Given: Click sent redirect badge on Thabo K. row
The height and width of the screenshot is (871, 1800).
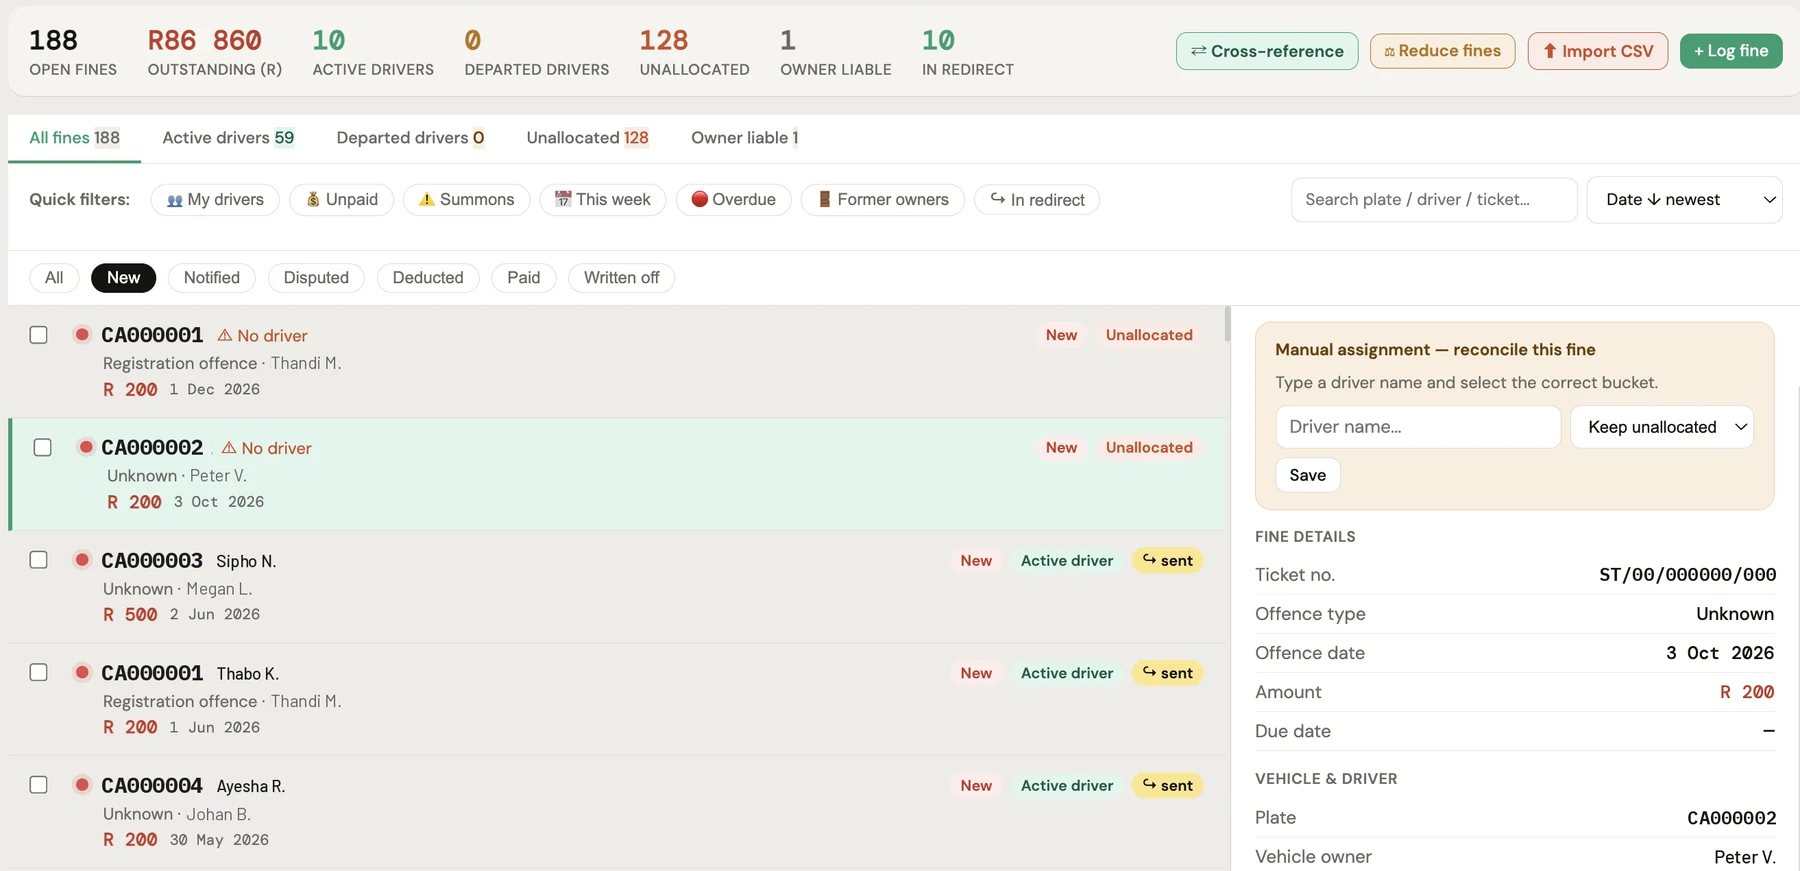Looking at the screenshot, I should click(1167, 673).
